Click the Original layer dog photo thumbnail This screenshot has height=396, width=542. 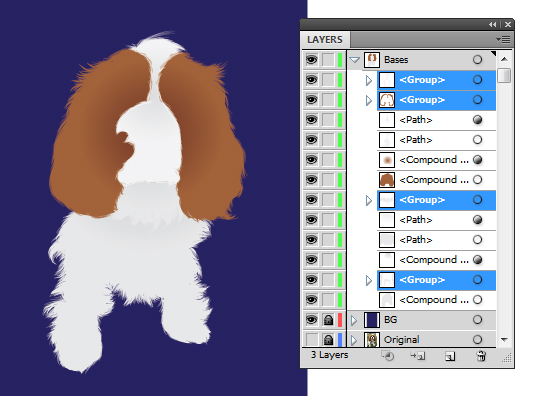coord(372,340)
